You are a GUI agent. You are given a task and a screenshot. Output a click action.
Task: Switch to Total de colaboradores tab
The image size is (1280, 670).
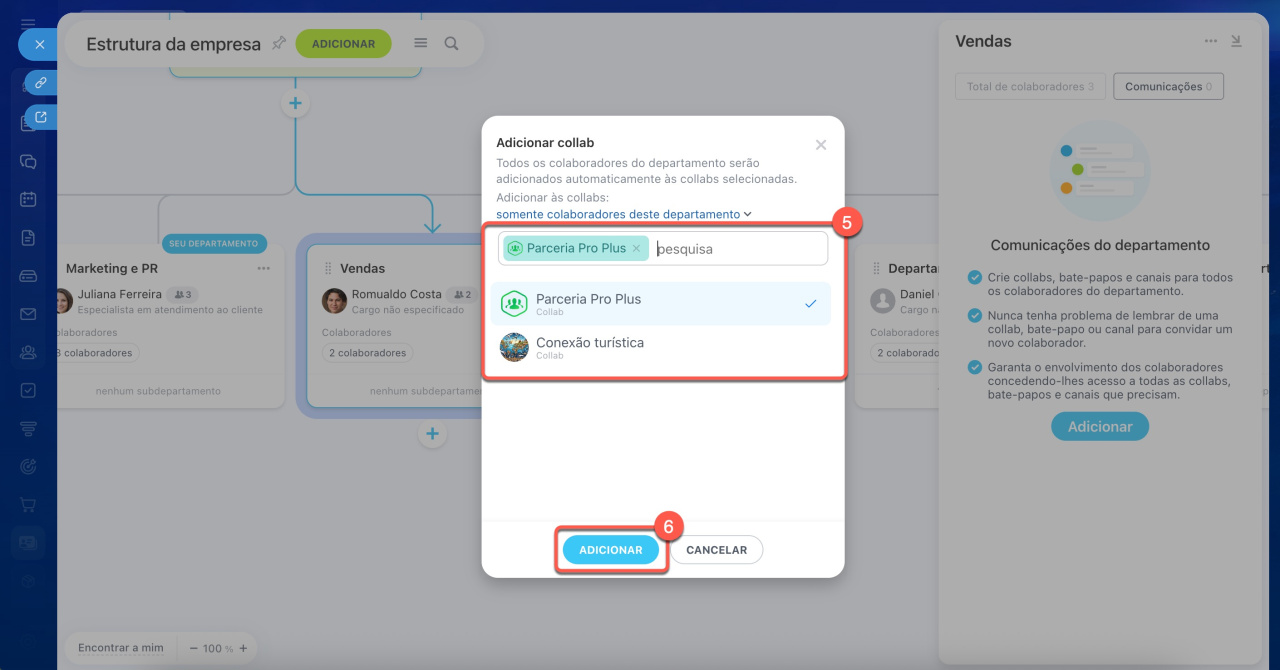click(1029, 87)
